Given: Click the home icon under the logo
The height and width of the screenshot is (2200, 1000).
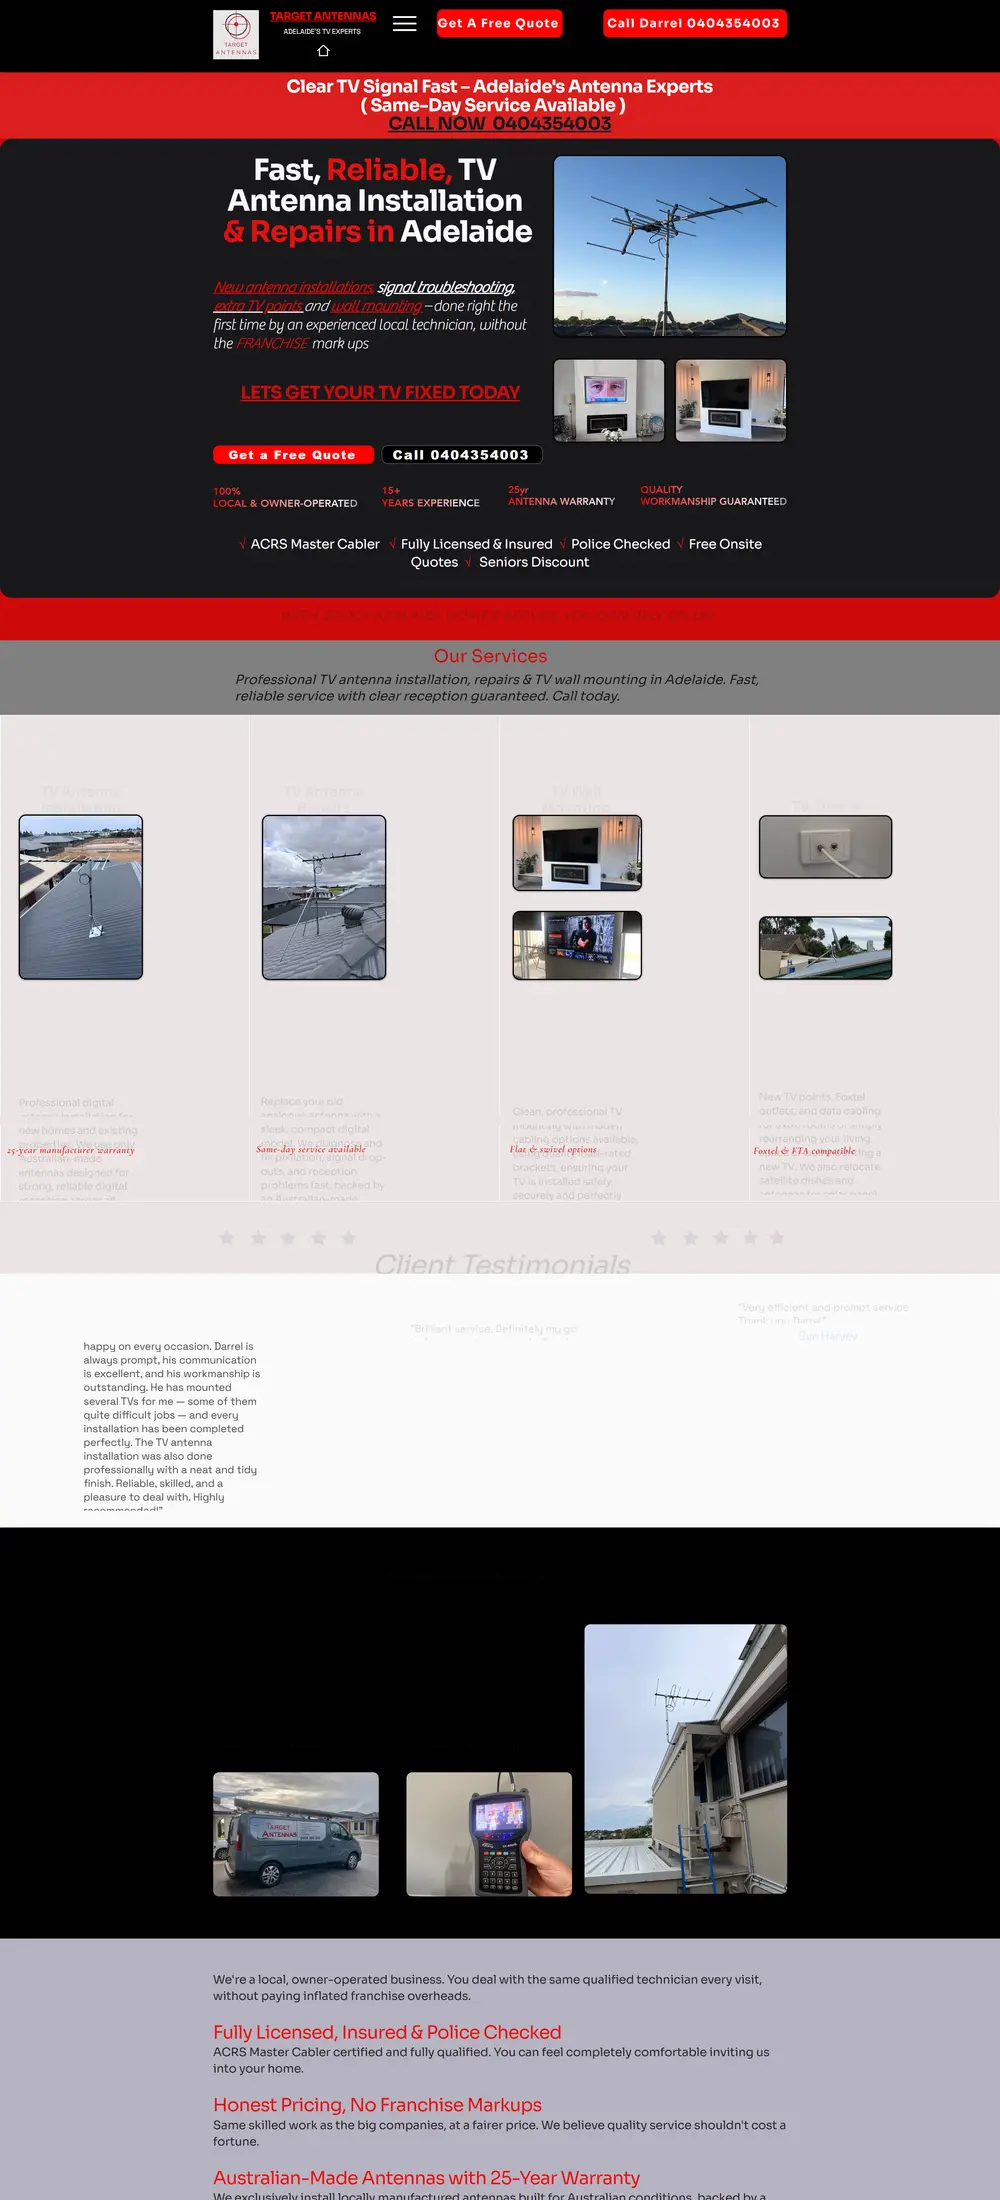Looking at the screenshot, I should (x=323, y=51).
